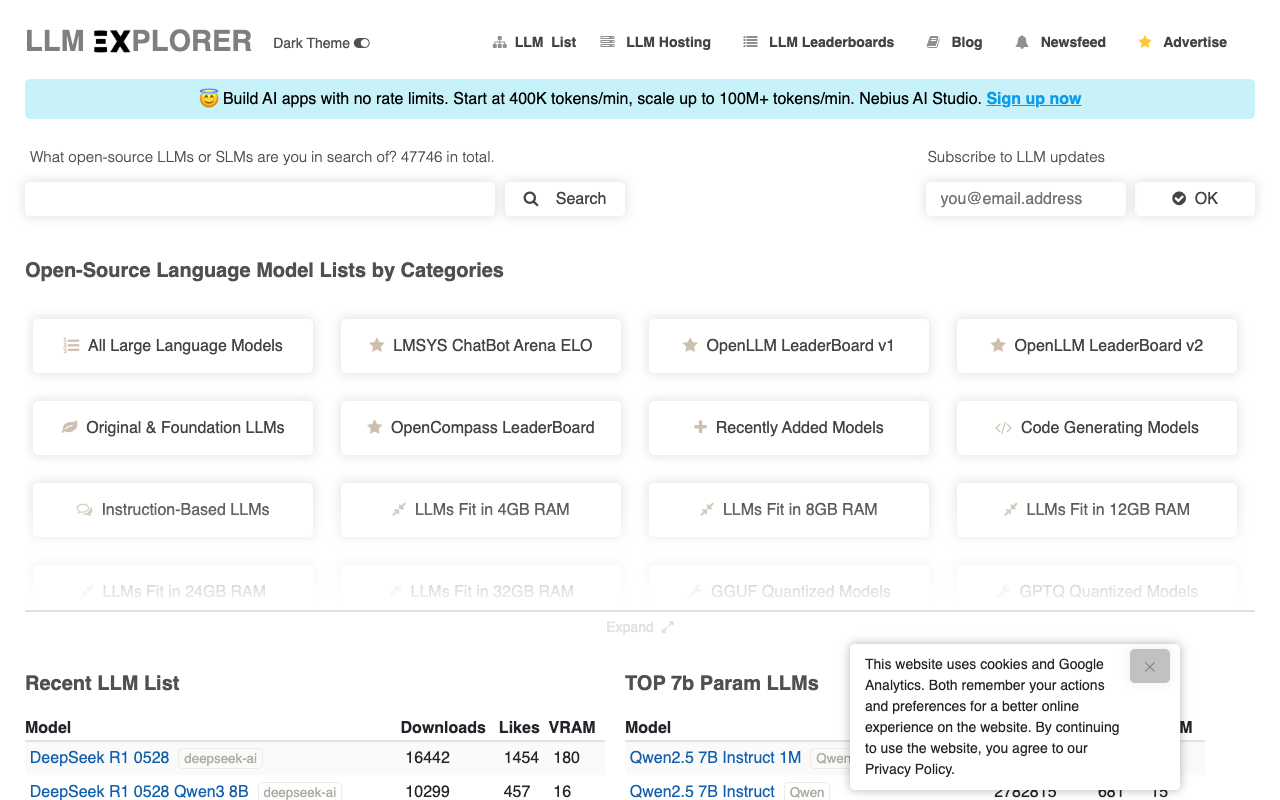Click deepseek-ai tag on DeepSeek R1 0528

tap(220, 759)
